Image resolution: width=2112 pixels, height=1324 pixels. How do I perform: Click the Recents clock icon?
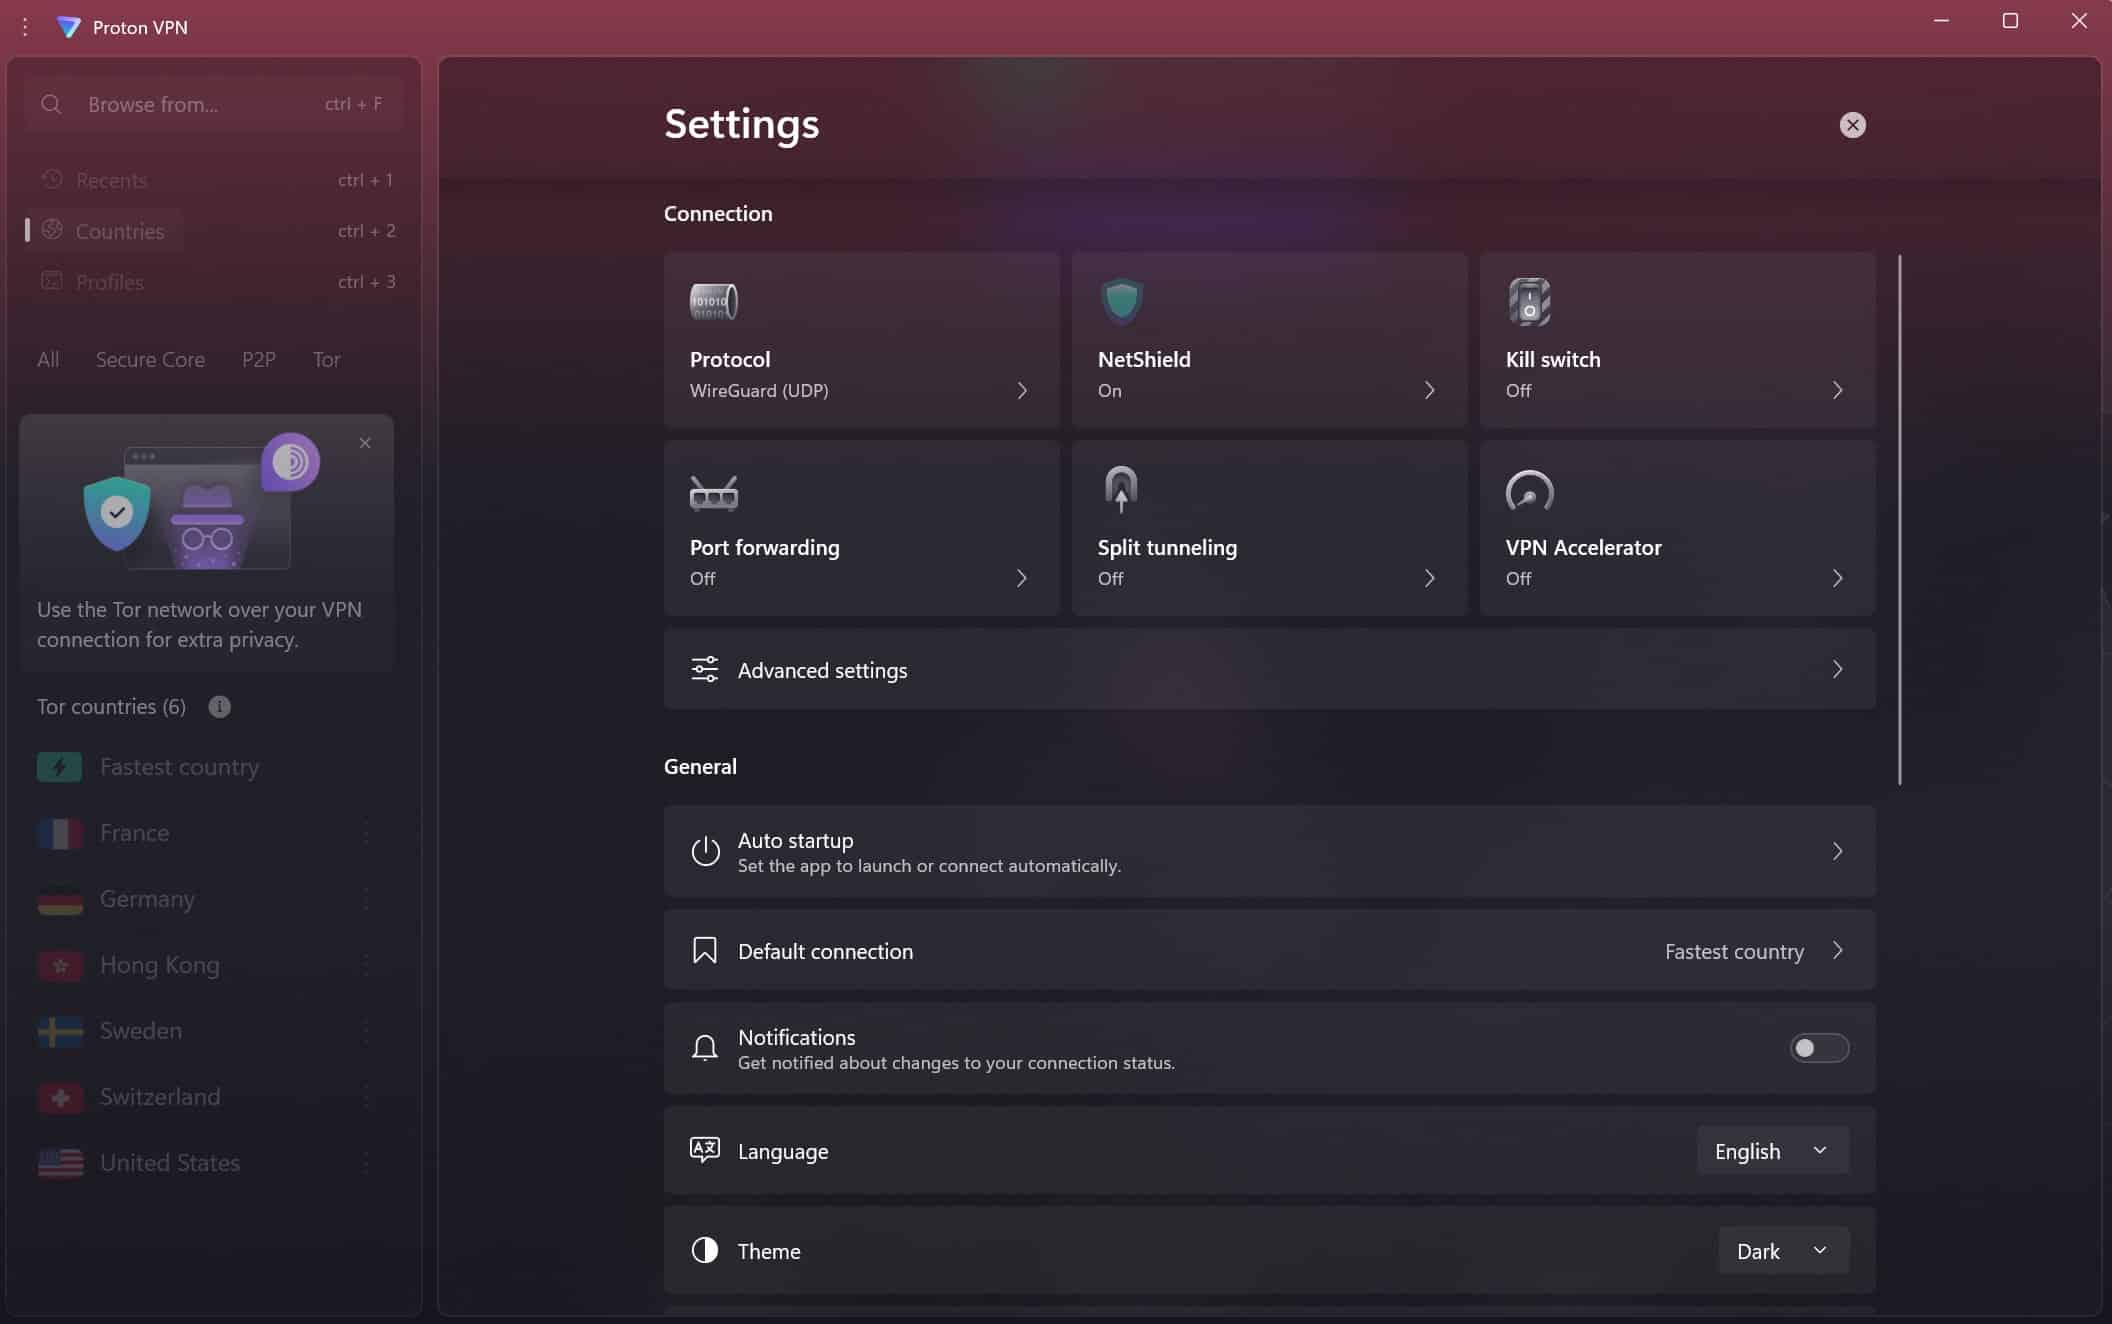pyautogui.click(x=52, y=179)
